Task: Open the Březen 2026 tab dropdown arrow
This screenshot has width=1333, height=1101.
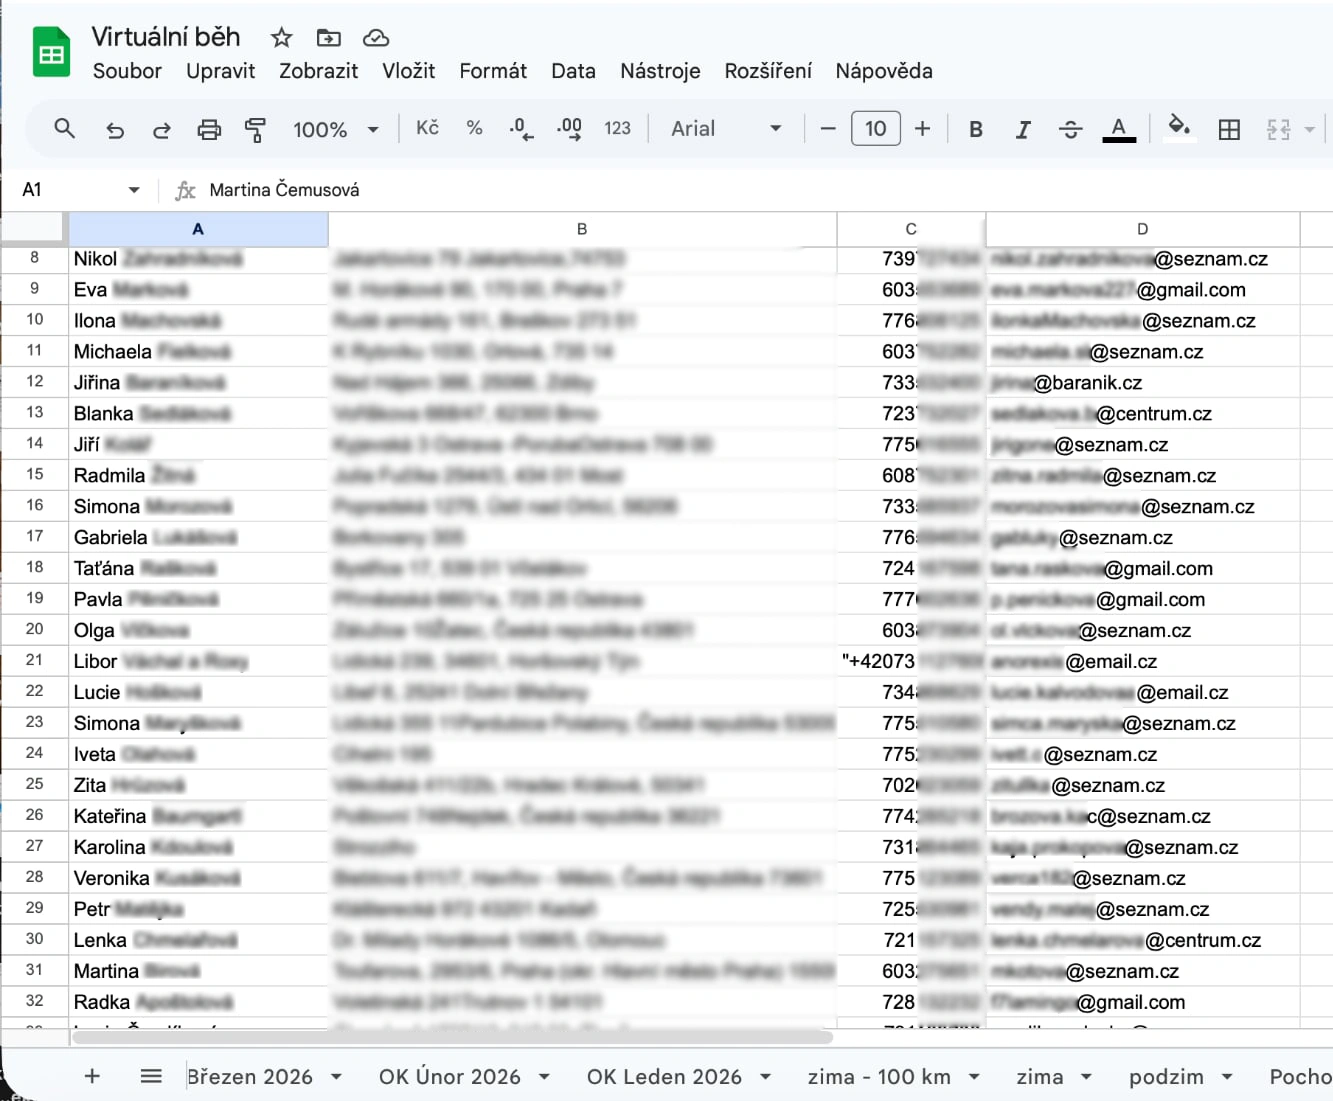Action: click(336, 1077)
